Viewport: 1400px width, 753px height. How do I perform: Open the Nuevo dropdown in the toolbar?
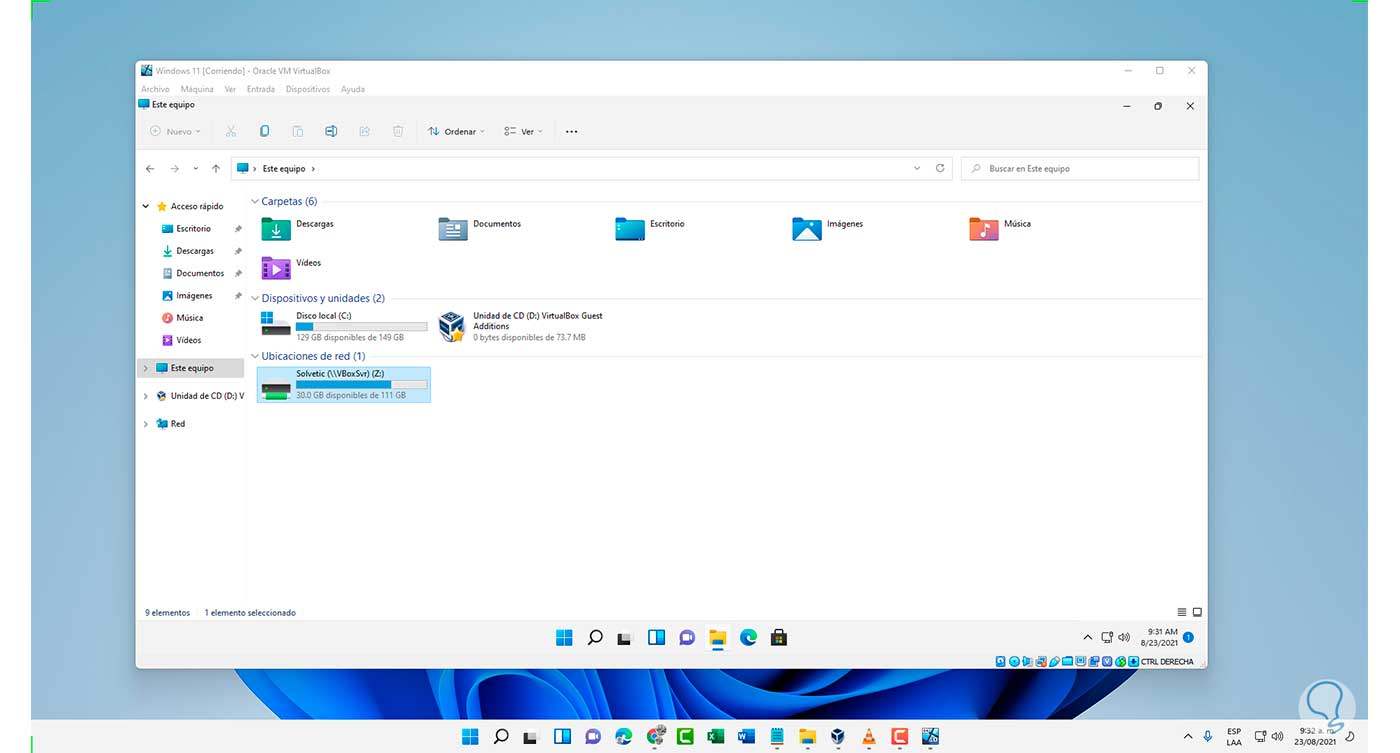coord(175,131)
